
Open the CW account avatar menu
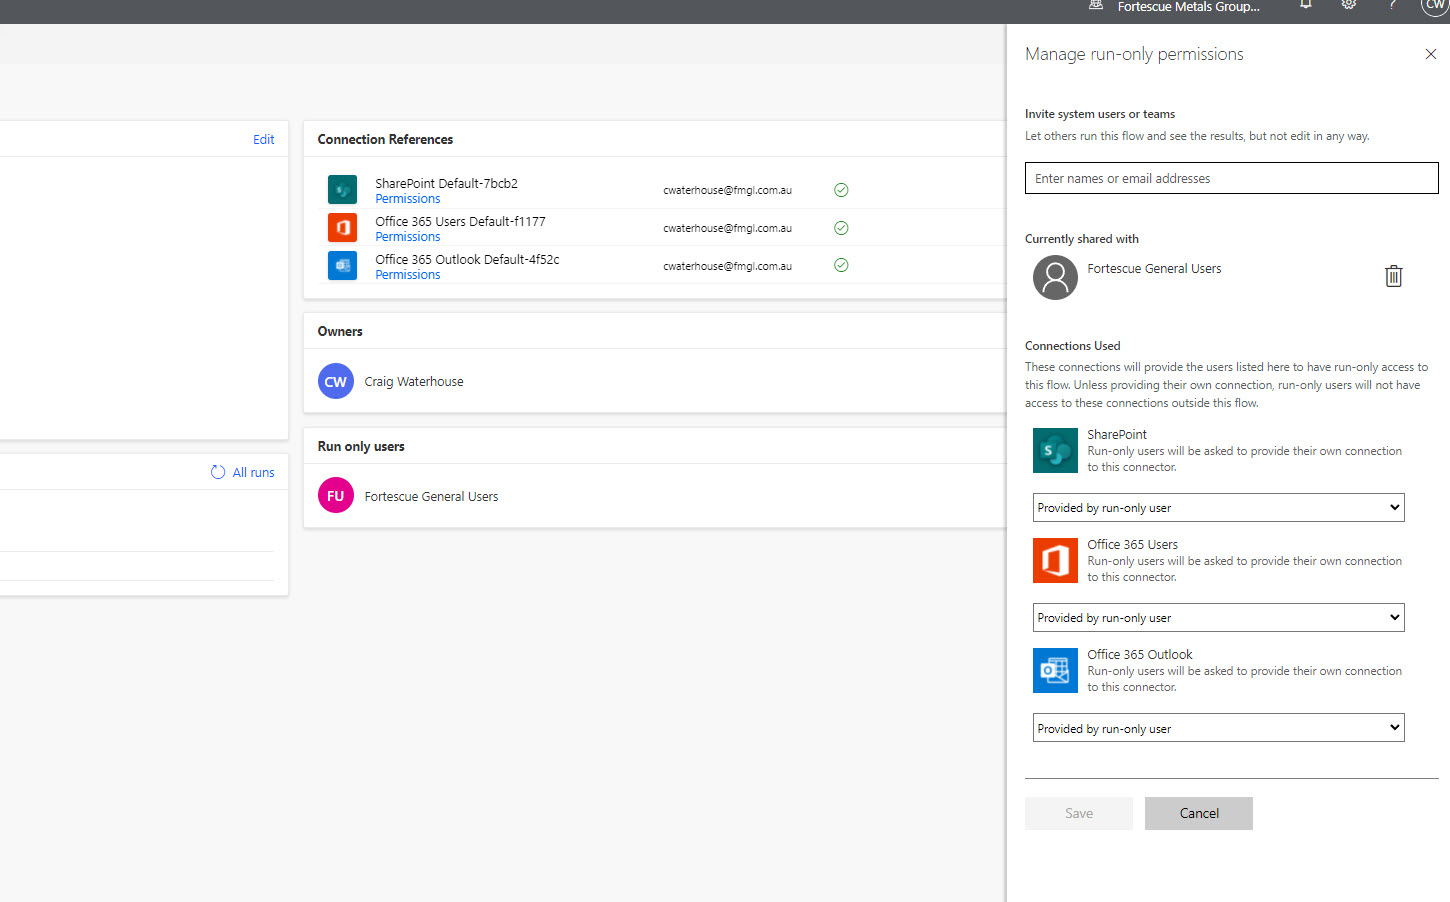(x=1434, y=6)
